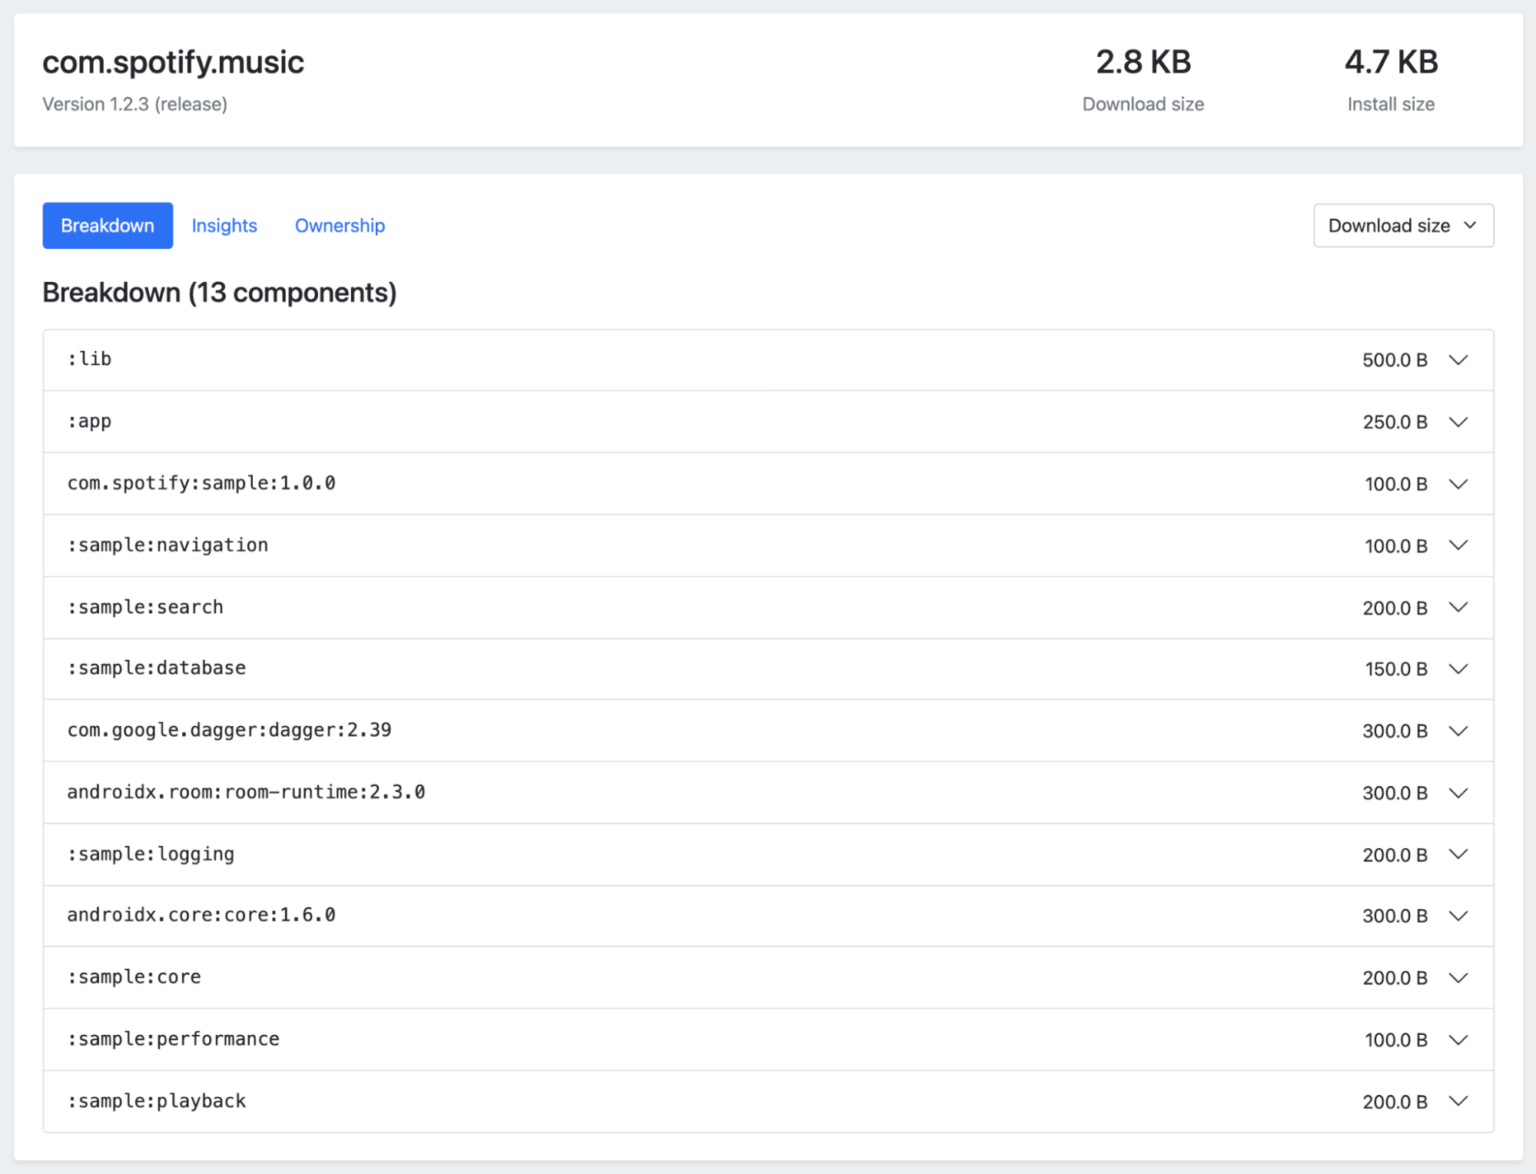Open the Download size dropdown
The height and width of the screenshot is (1174, 1536).
[1403, 225]
